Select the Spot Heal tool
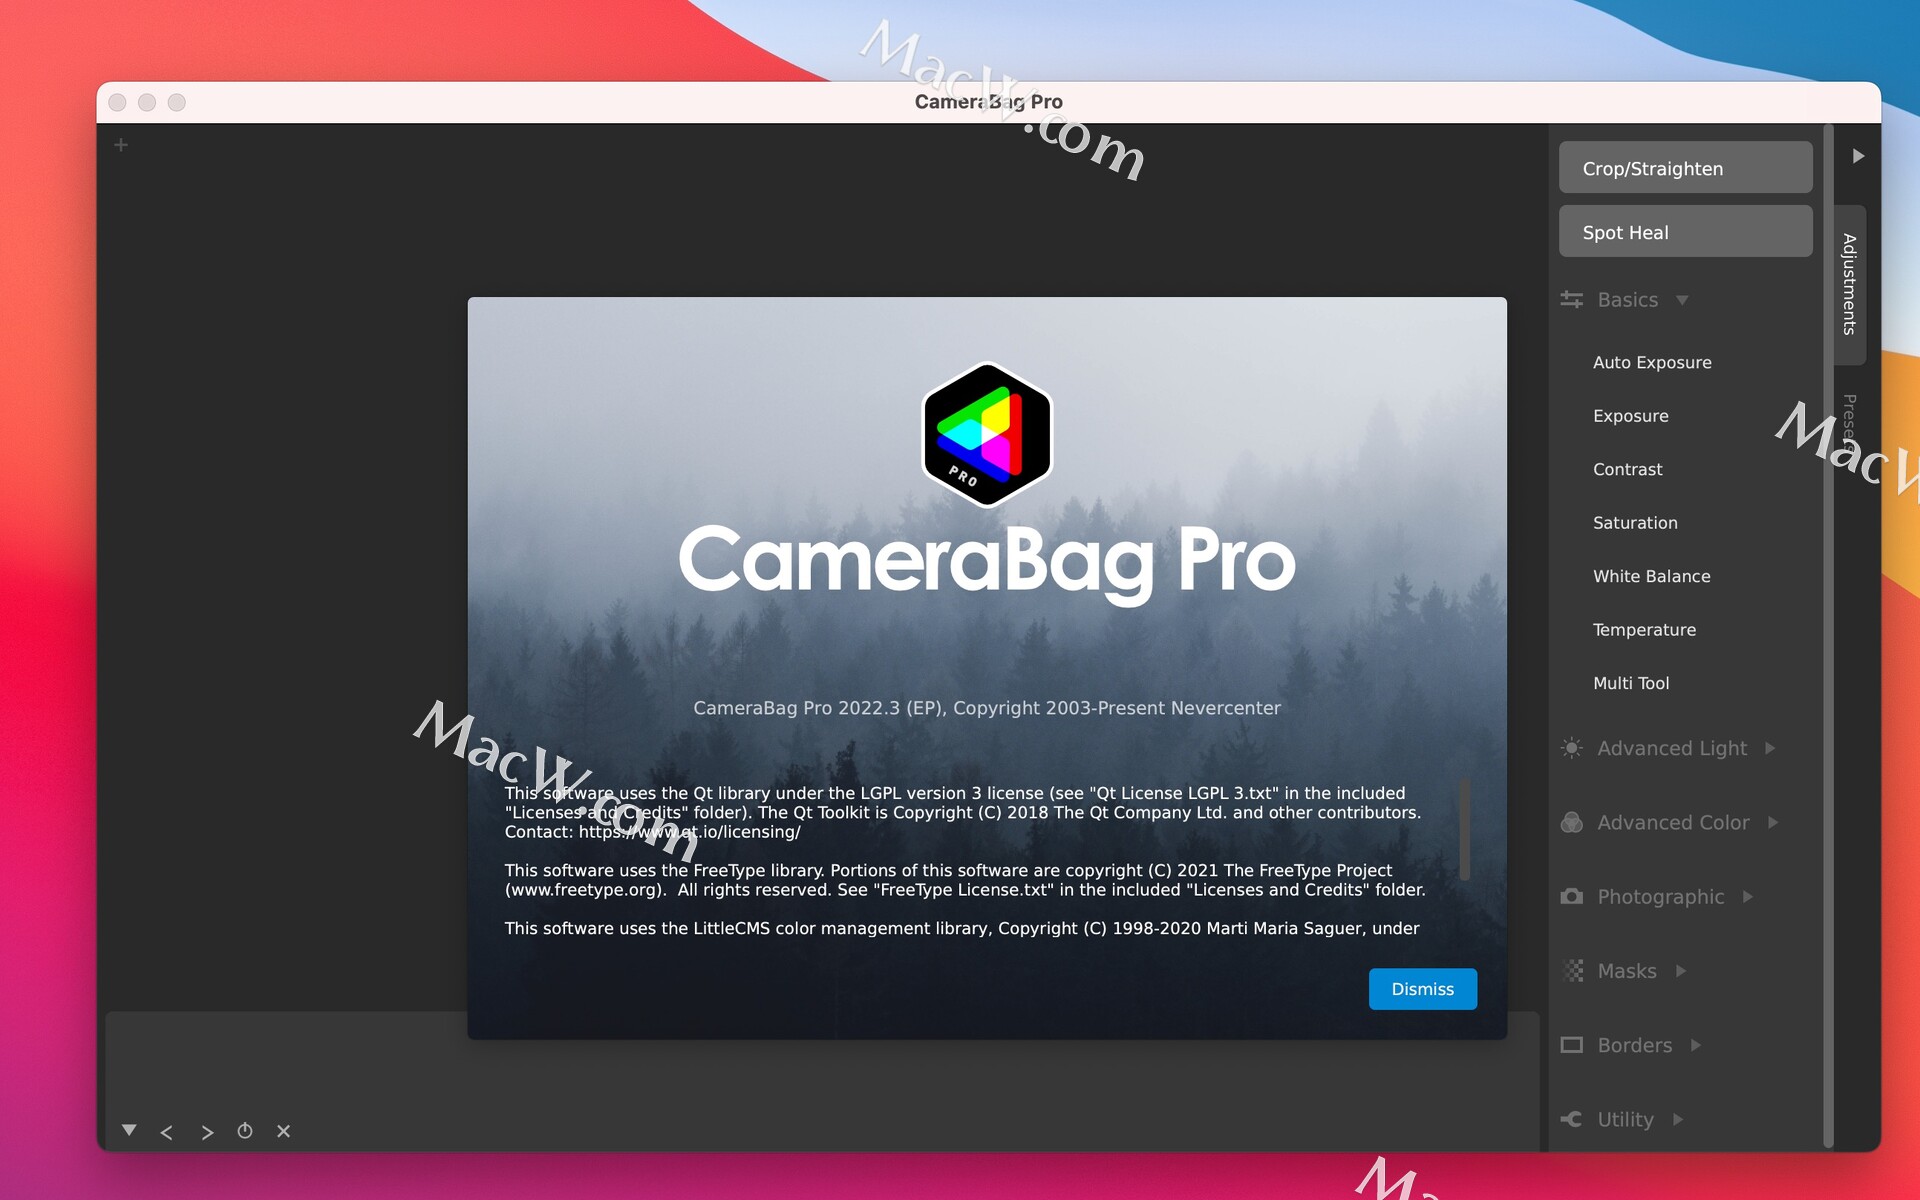 (1684, 231)
